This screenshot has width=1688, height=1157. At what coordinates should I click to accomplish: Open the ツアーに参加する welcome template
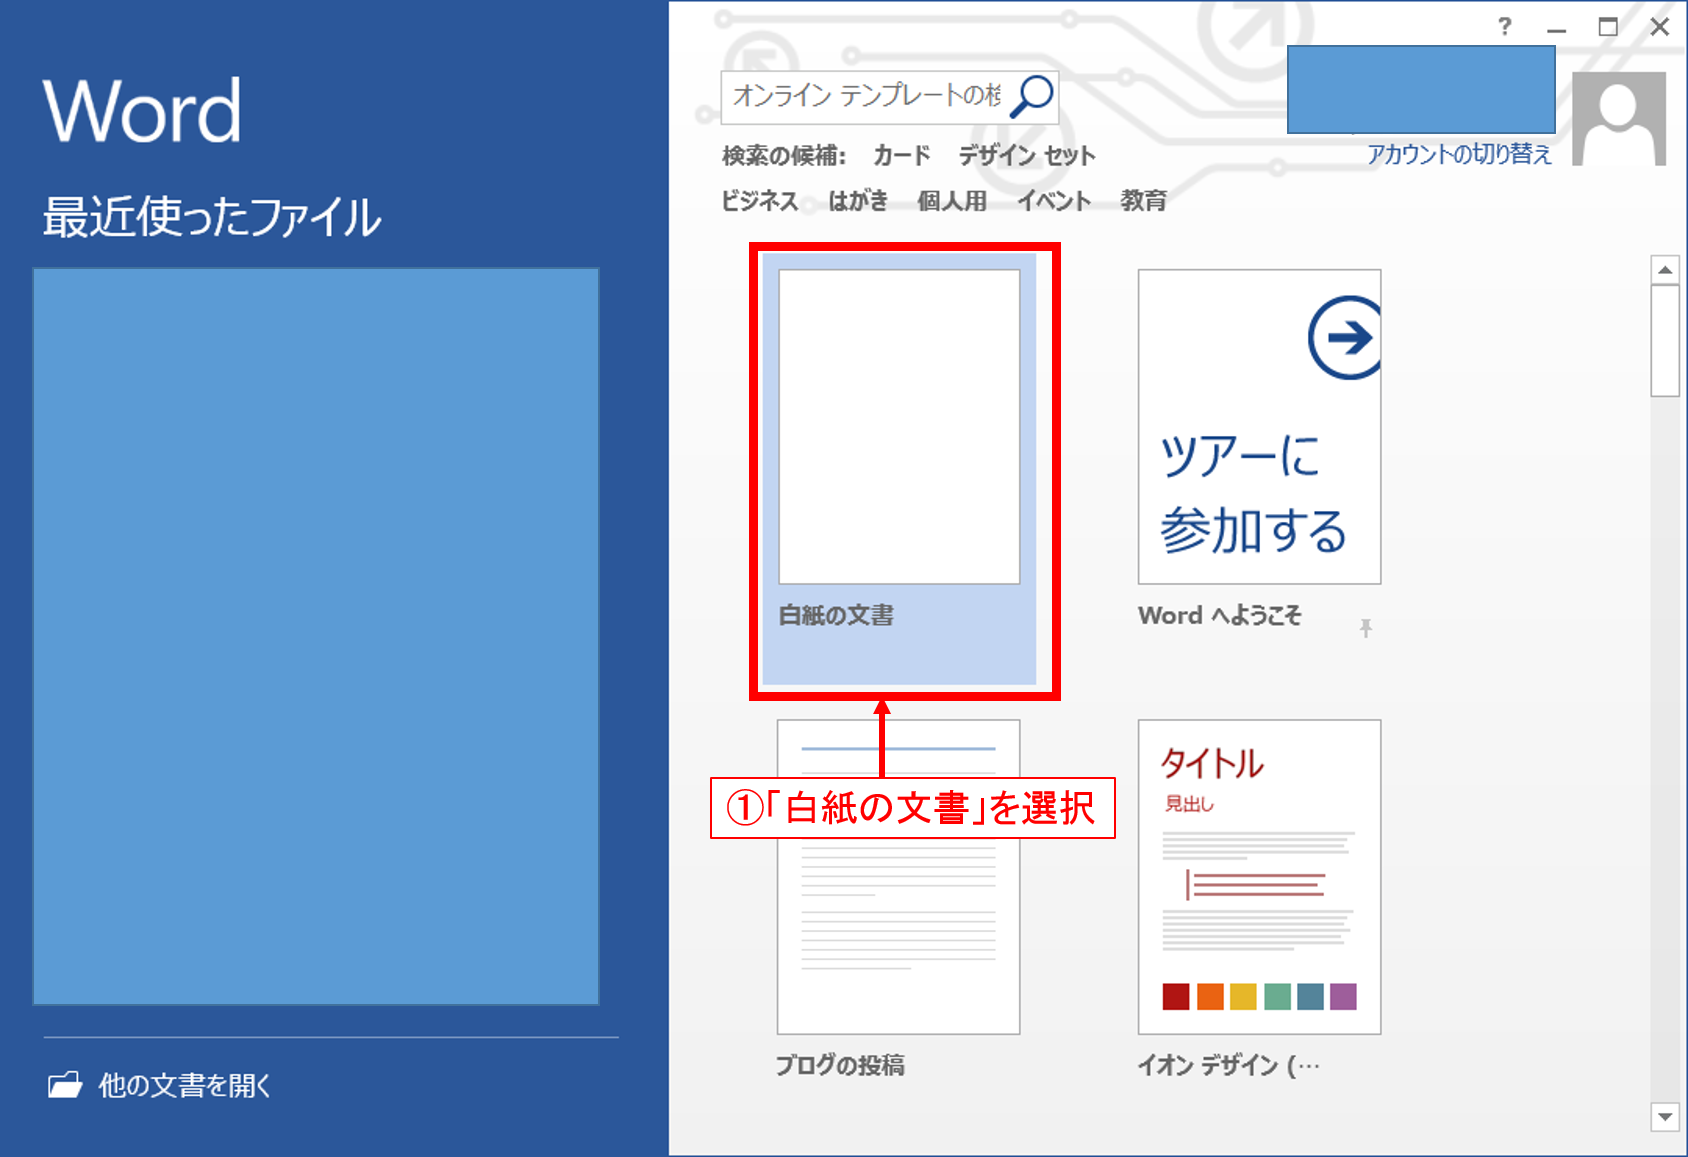click(x=1259, y=427)
